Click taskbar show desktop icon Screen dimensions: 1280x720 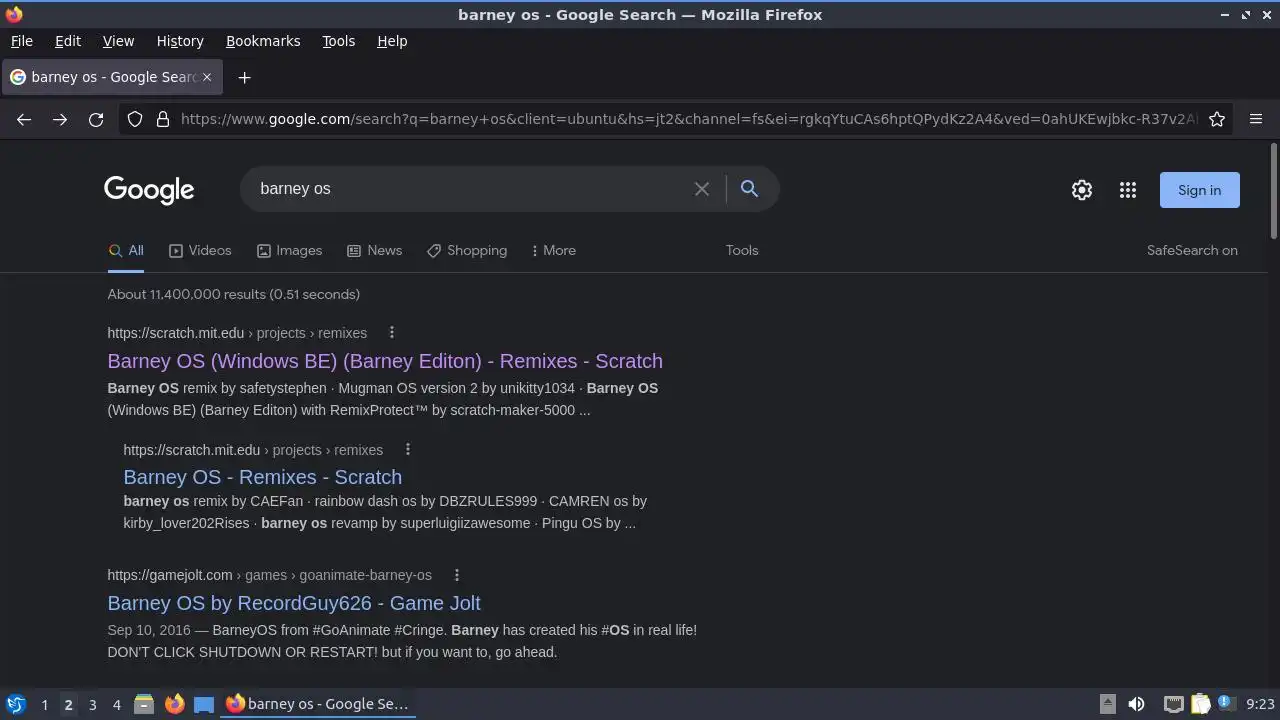(204, 704)
